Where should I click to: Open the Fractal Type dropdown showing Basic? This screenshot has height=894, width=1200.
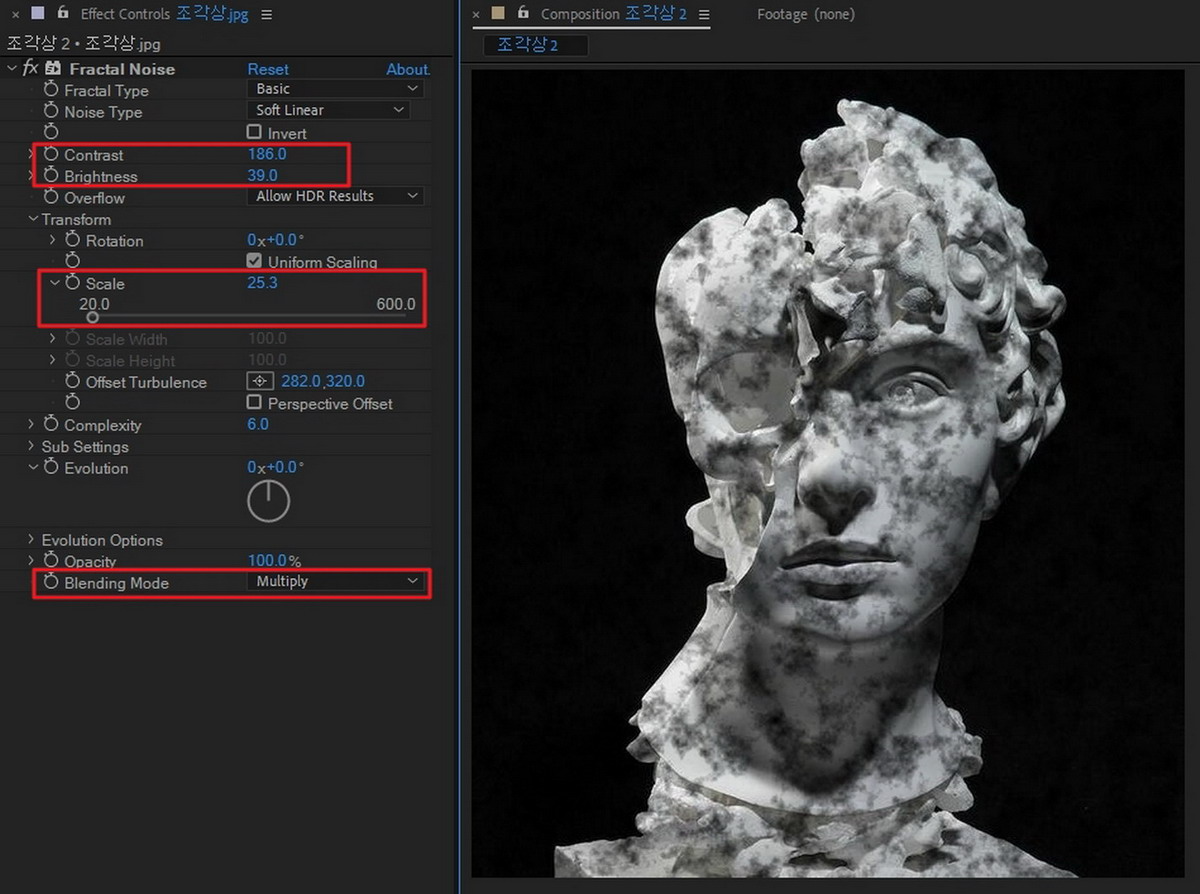334,89
